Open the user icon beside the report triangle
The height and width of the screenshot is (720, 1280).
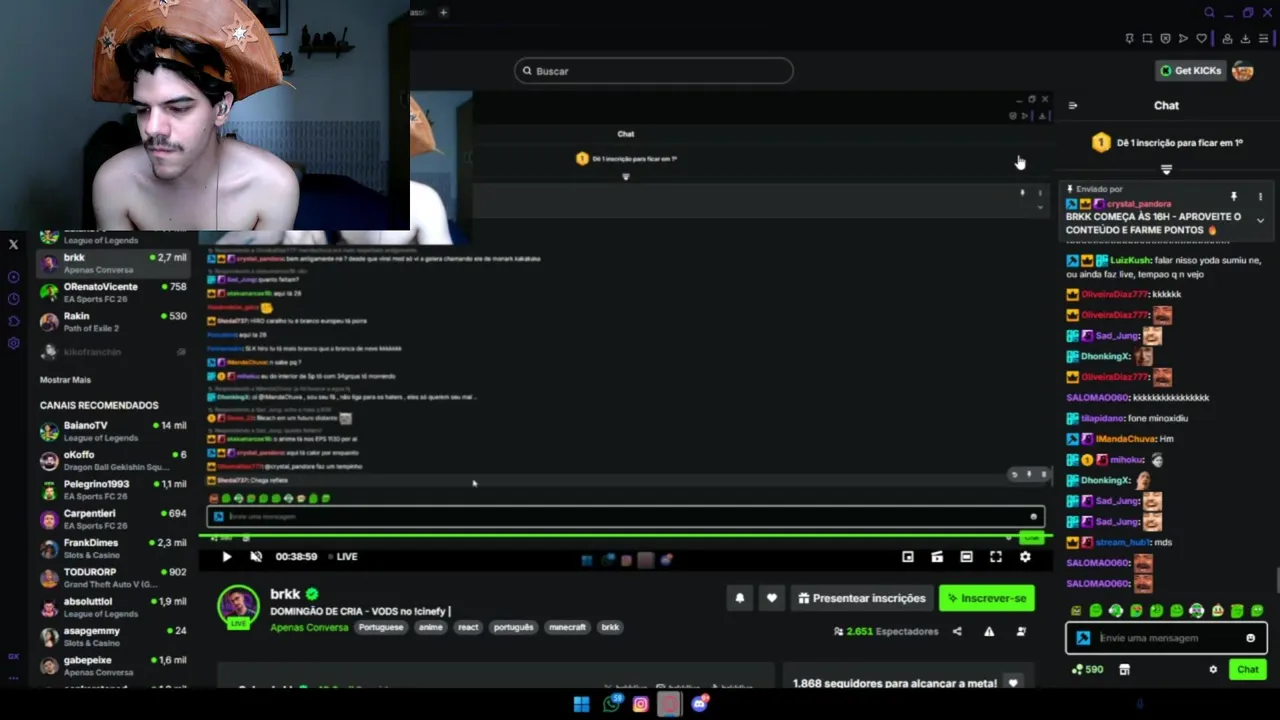[x=1021, y=632]
